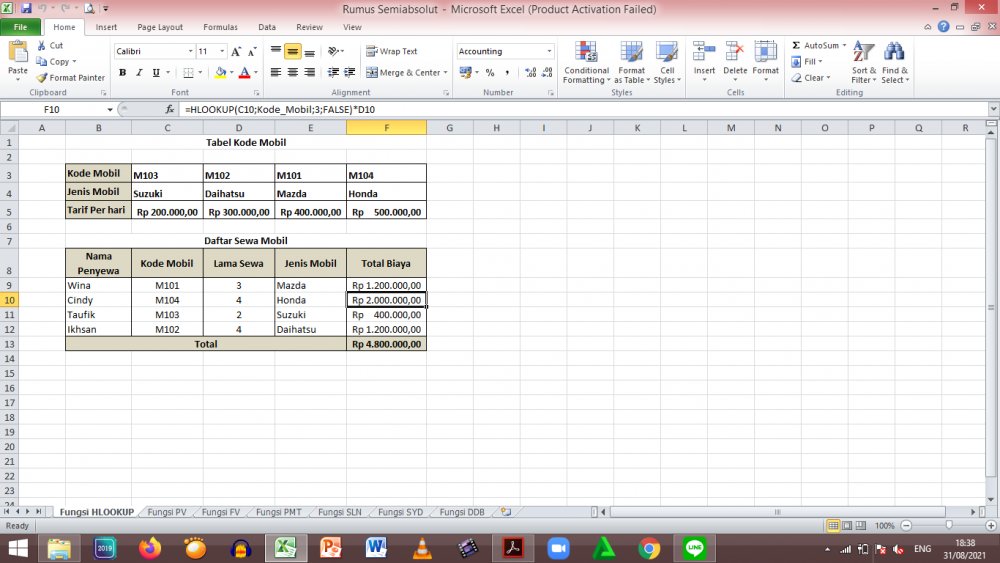Screen dimensions: 1000x563
Task: Toggle Bold formatting
Action: (122, 73)
